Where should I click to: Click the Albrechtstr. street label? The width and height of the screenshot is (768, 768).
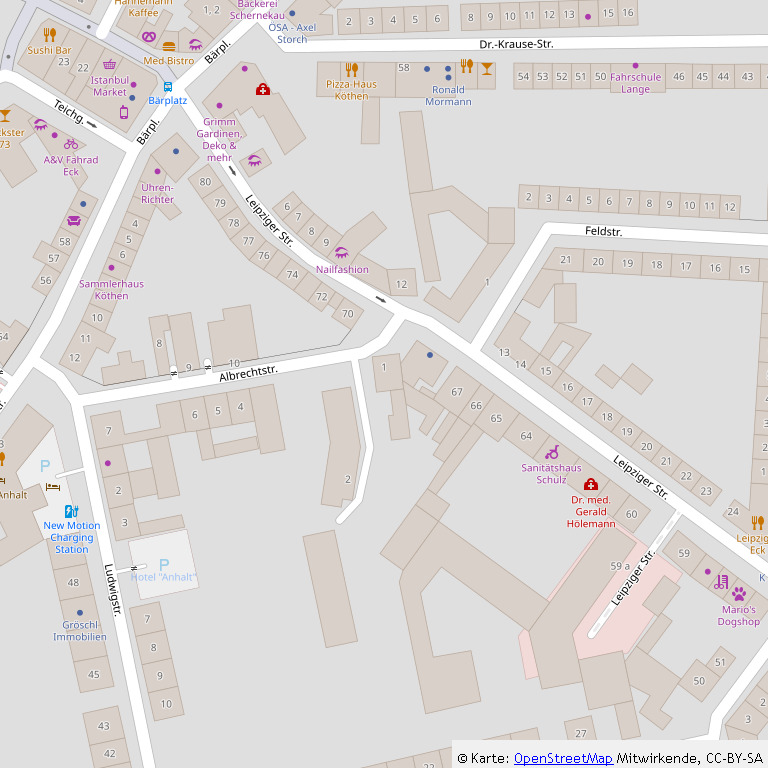coord(248,373)
